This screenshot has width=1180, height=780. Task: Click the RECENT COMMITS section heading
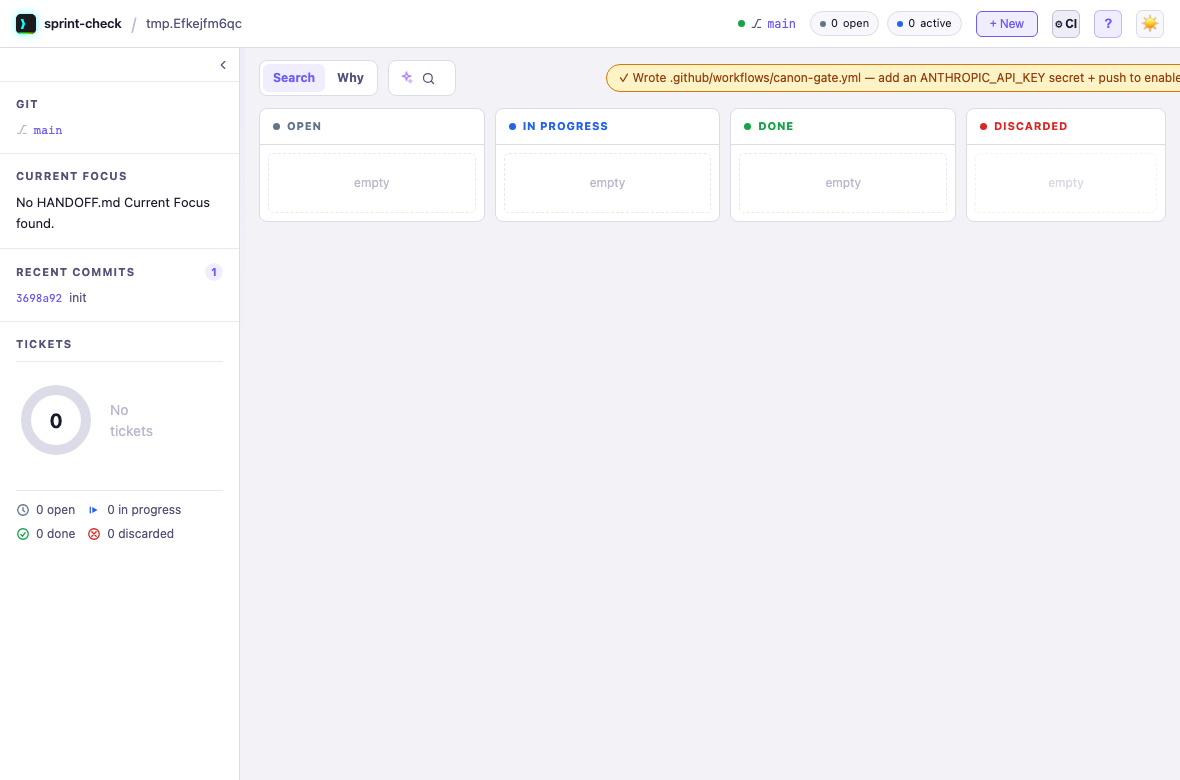75,272
